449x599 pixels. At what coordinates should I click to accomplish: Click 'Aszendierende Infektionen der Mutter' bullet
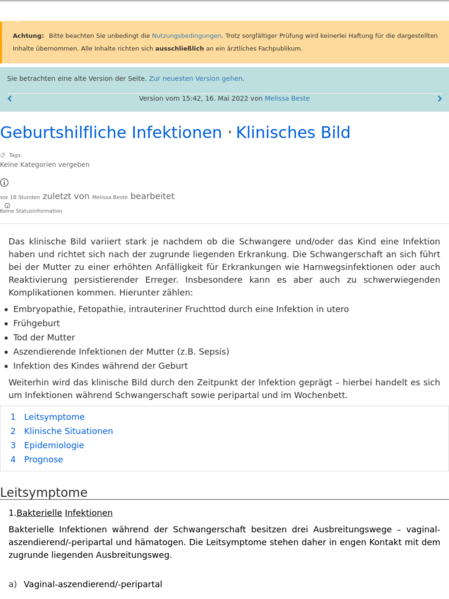(121, 351)
